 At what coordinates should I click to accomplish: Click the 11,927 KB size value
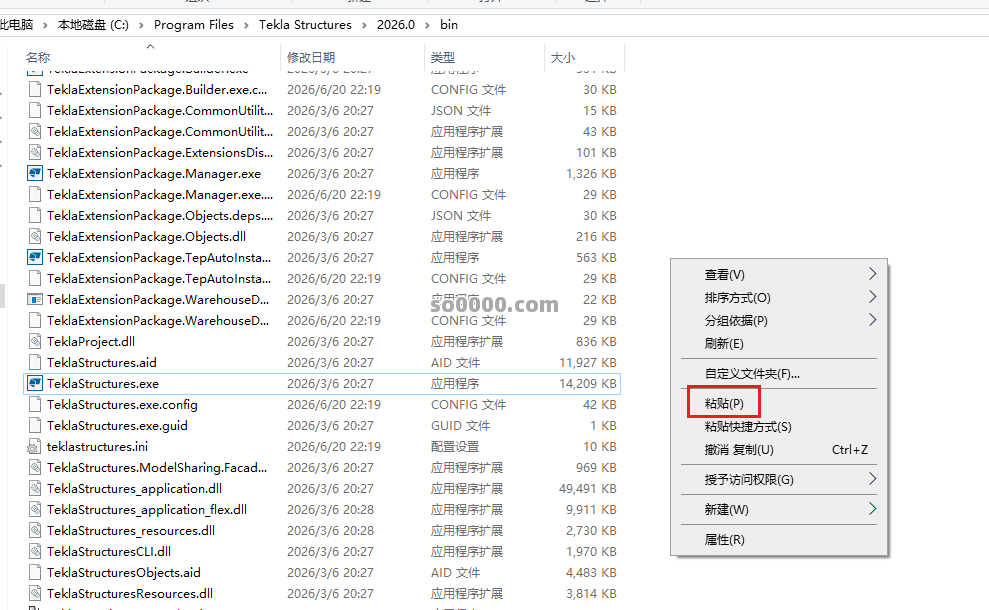pos(587,363)
